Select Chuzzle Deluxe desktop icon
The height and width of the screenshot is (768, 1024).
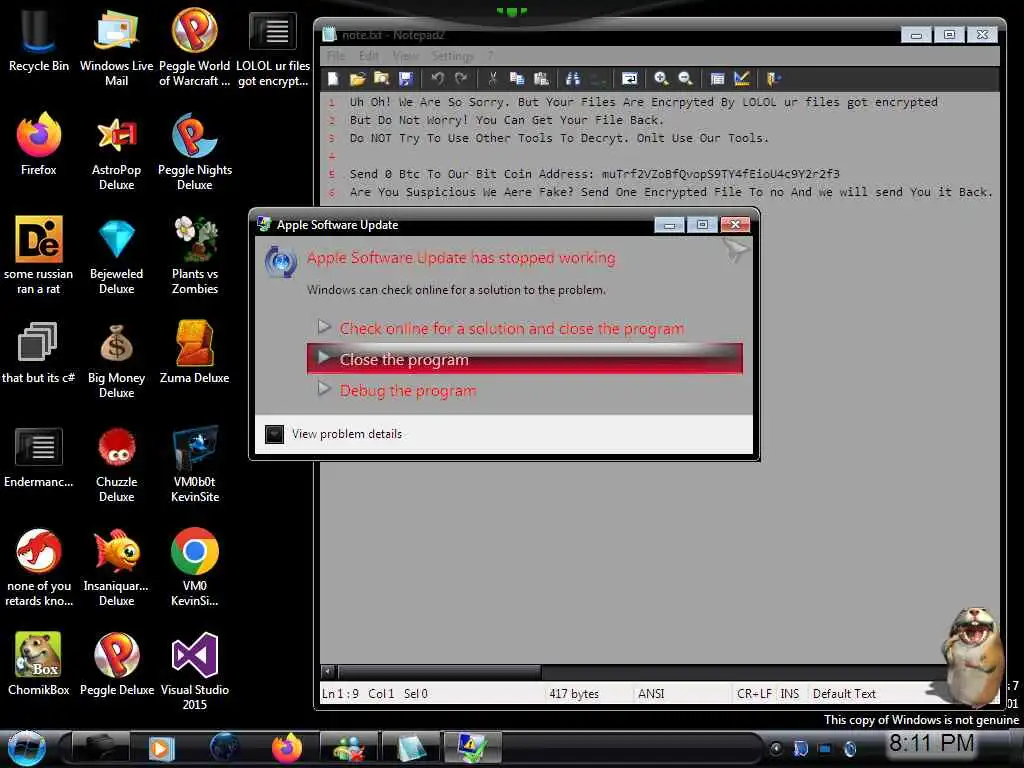(116, 464)
